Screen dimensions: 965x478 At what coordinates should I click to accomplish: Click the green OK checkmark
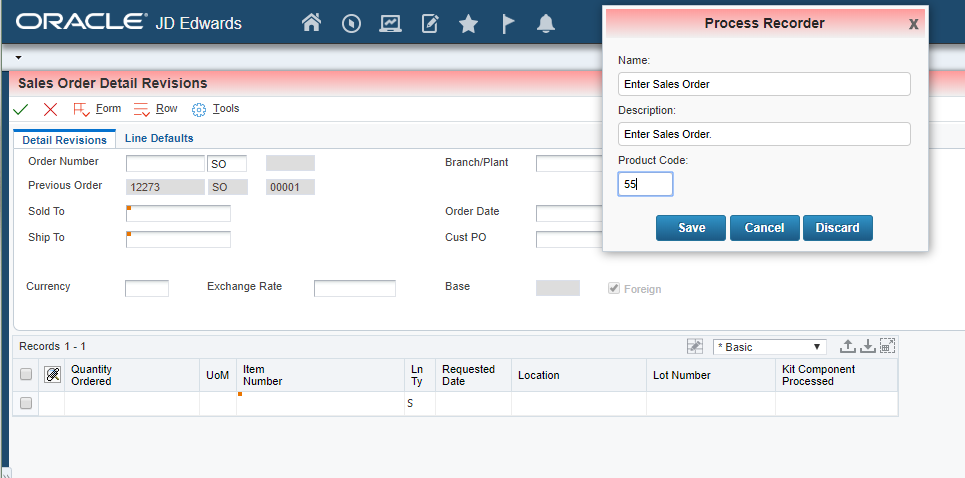coord(20,110)
